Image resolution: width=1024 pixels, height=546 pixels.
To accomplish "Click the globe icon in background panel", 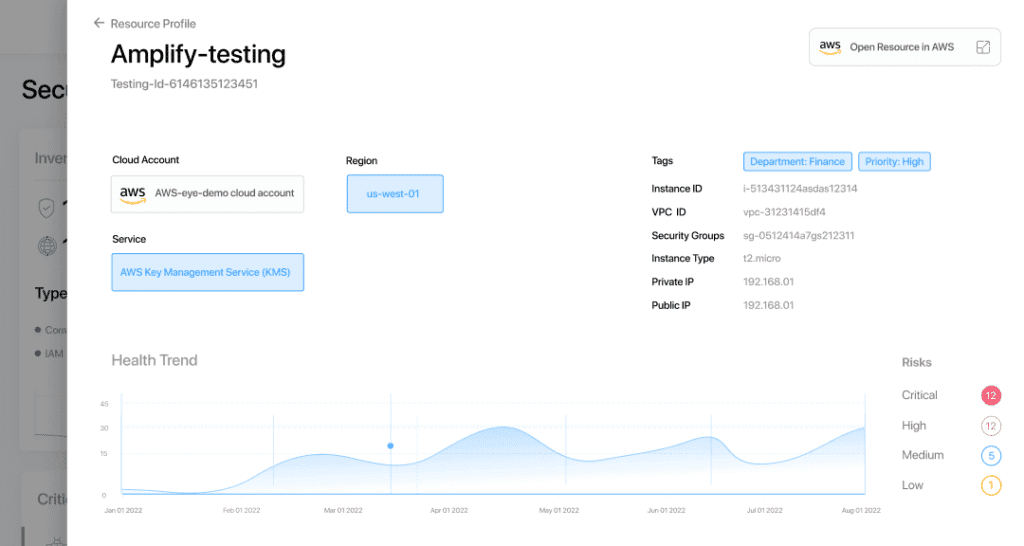I will 47,246.
